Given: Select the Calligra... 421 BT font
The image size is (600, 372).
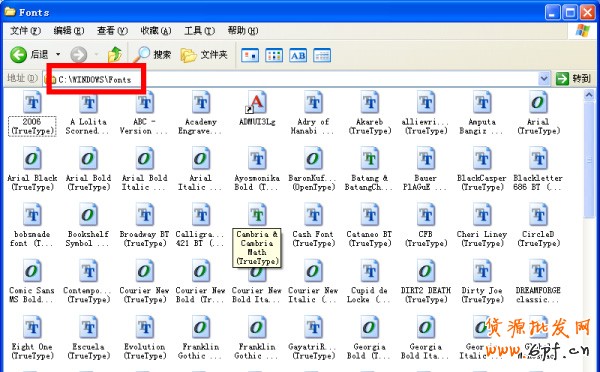Looking at the screenshot, I should coord(200,226).
